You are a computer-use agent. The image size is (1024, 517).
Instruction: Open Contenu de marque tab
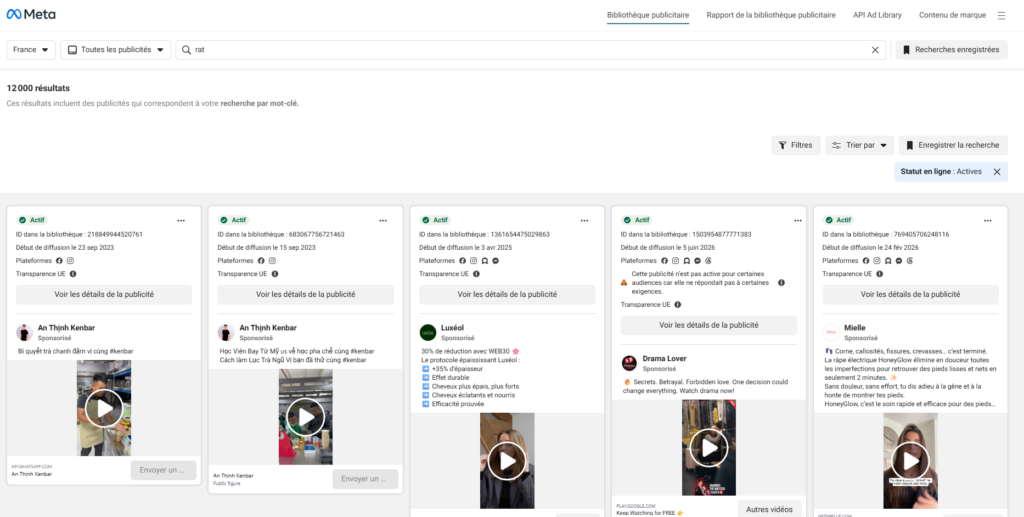point(952,15)
